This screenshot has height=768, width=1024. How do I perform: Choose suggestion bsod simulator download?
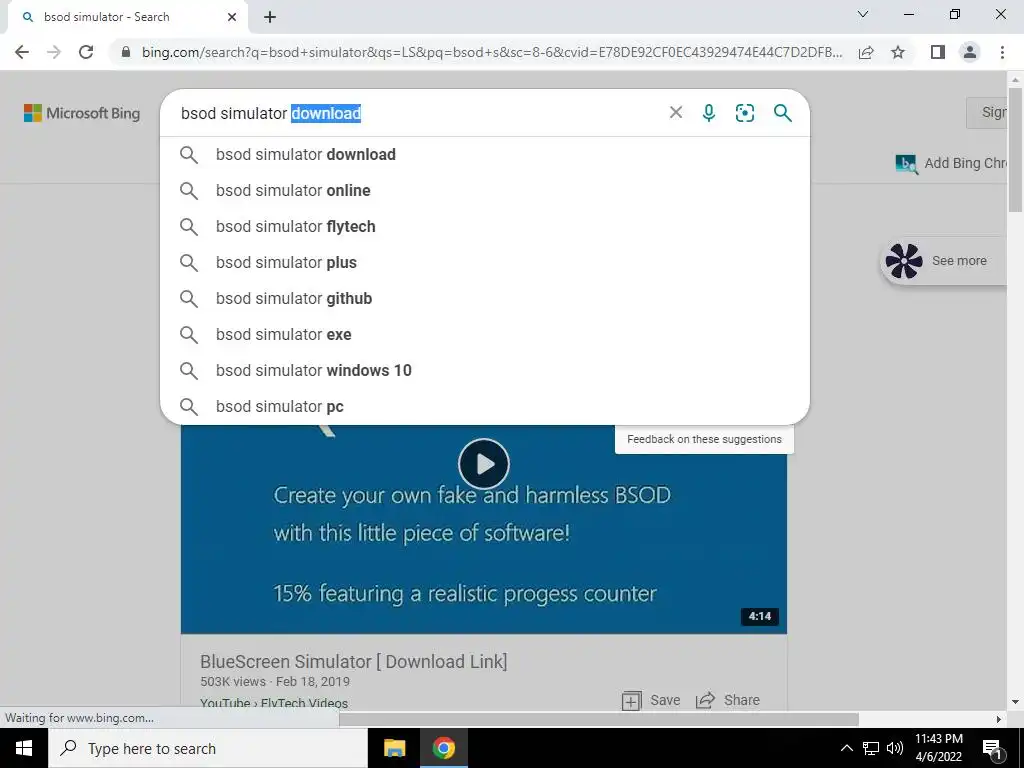[x=485, y=155]
